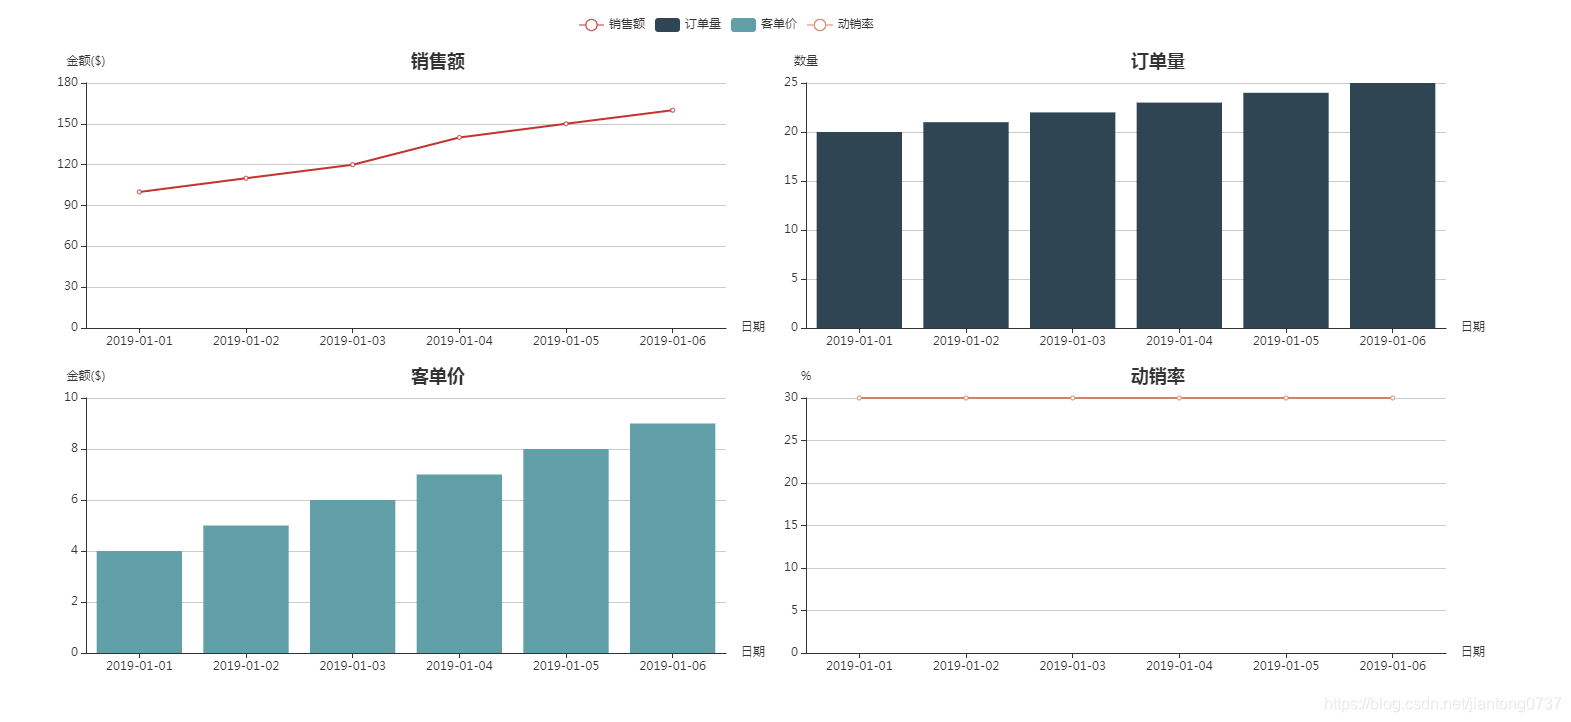Toggle the 动销率 series in the legend
The width and height of the screenshot is (1571, 722).
[x=840, y=24]
